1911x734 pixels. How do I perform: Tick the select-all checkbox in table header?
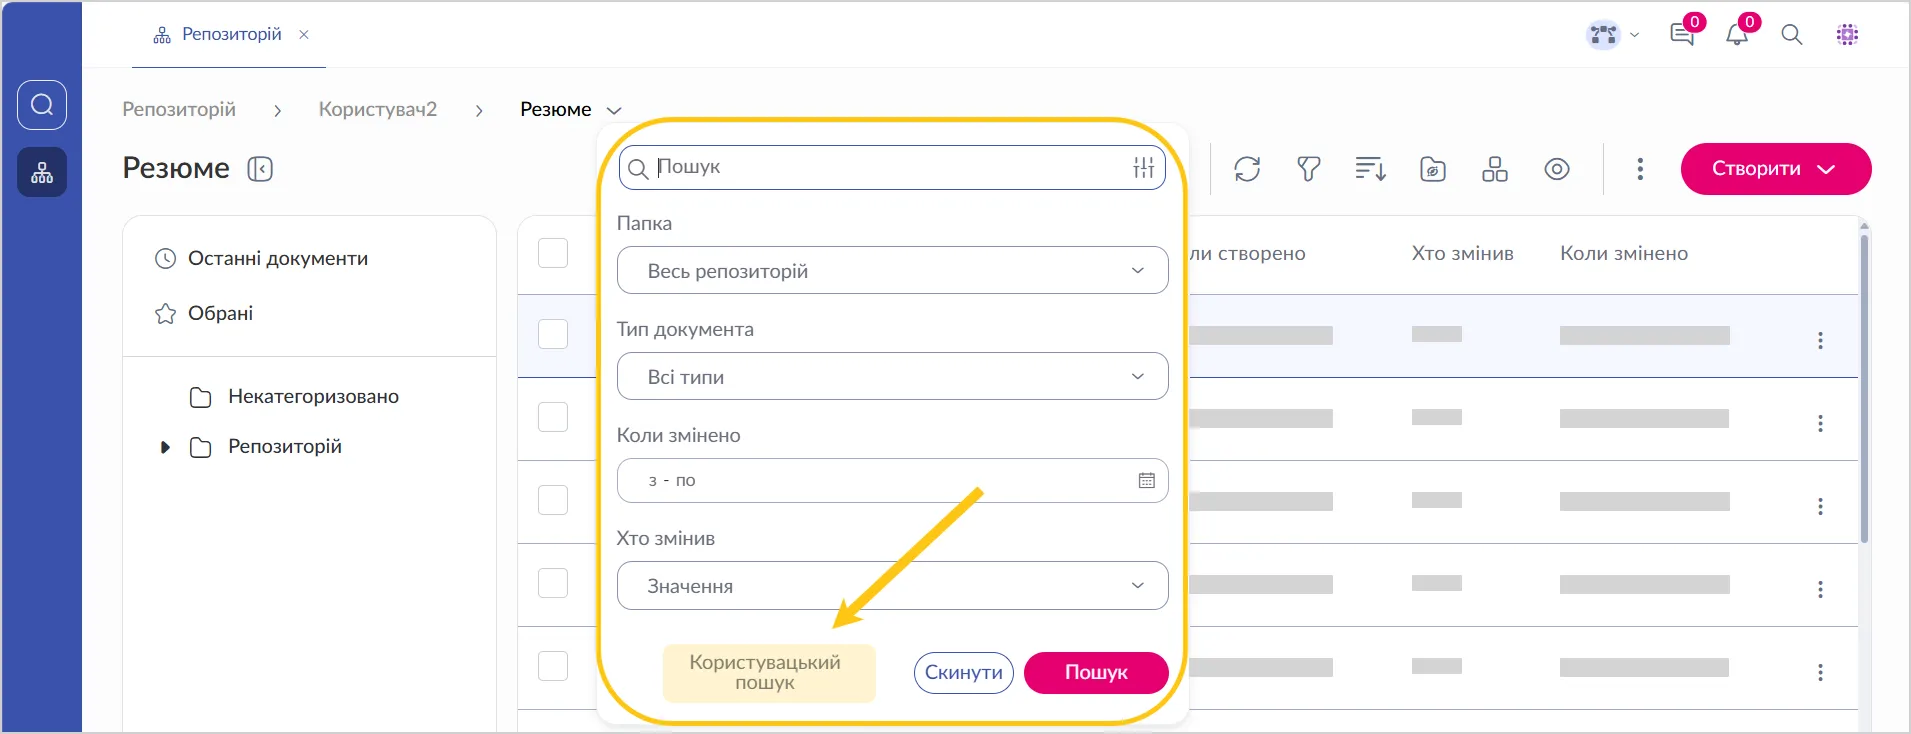click(553, 253)
